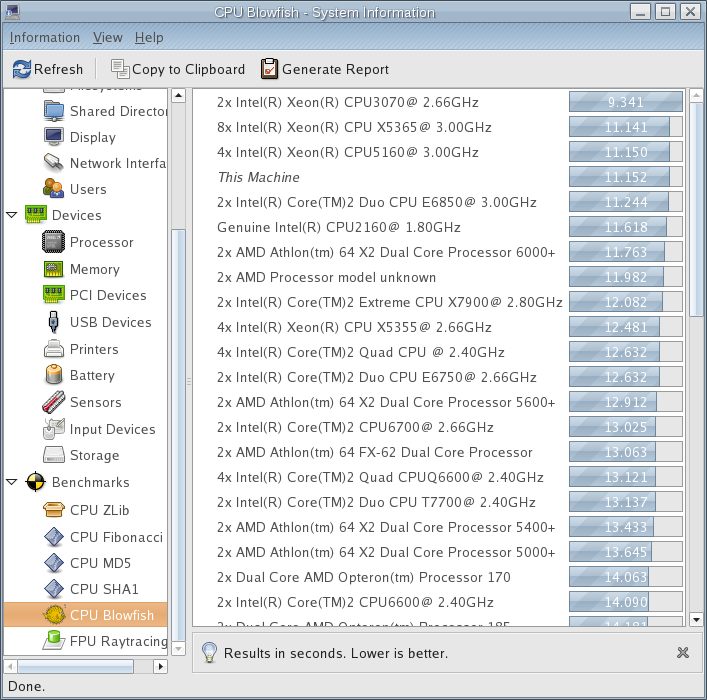This screenshot has width=707, height=700.
Task: Click sidebar scrollbar down arrow
Action: coord(179,649)
